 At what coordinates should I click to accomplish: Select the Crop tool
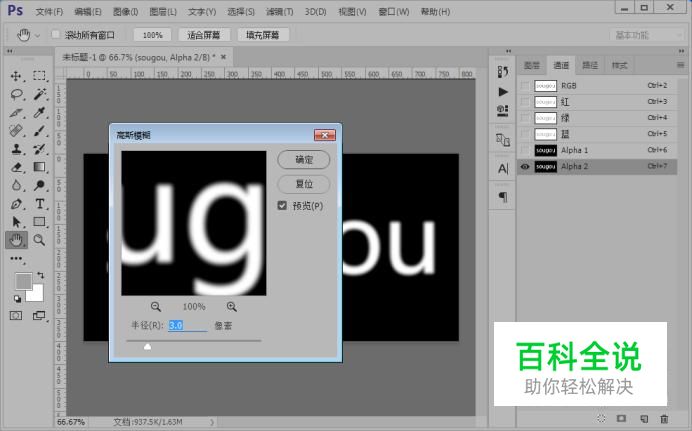pyautogui.click(x=16, y=112)
